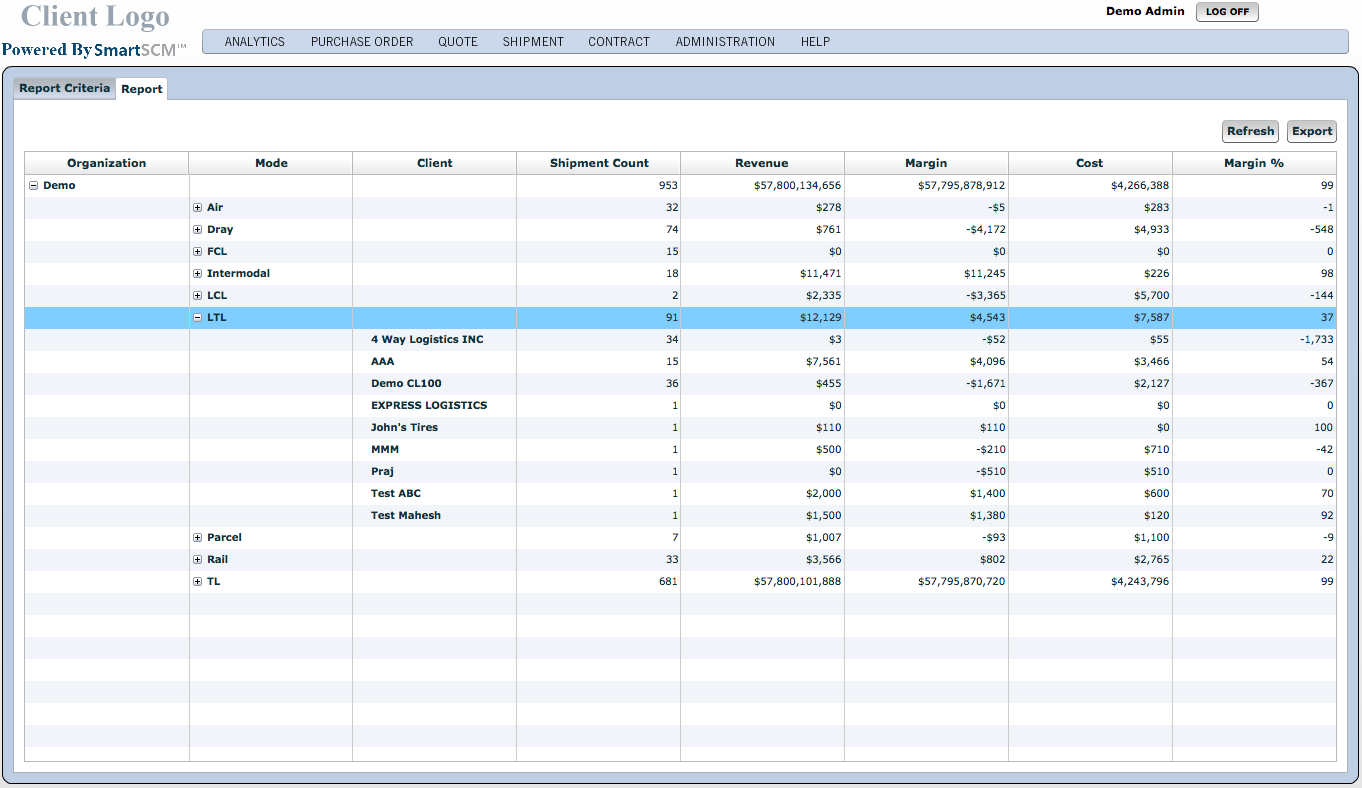Click the Refresh button
The image size is (1362, 788).
(x=1250, y=131)
